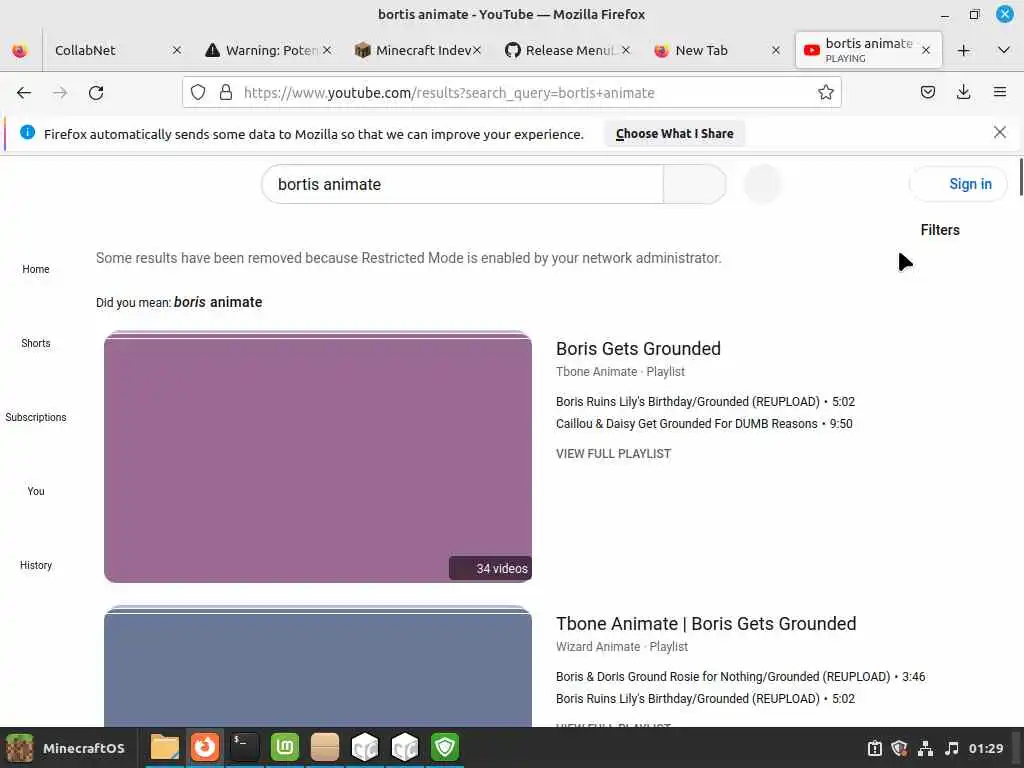
Task: Click the YouTube search submit button
Action: pyautogui.click(x=694, y=184)
